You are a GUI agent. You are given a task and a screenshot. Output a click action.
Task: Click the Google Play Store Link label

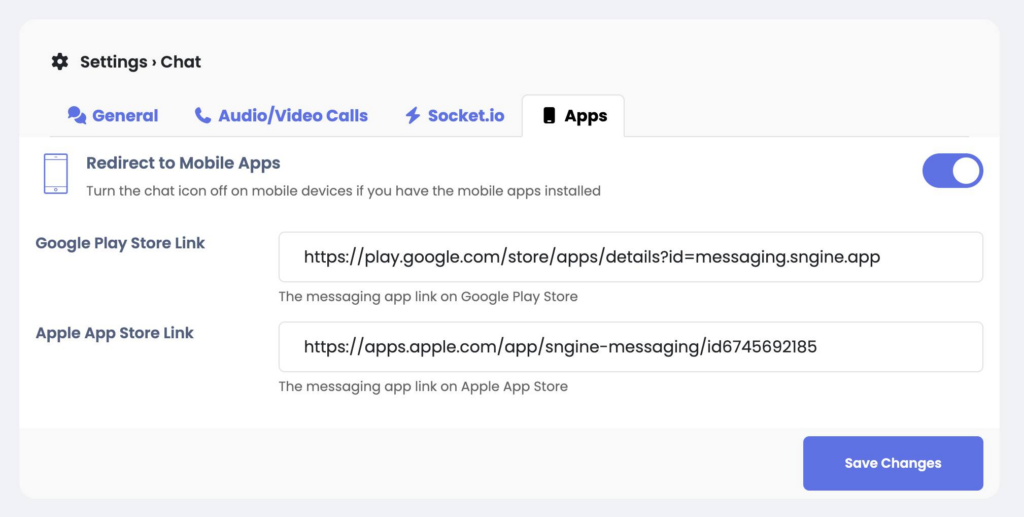[x=120, y=243]
